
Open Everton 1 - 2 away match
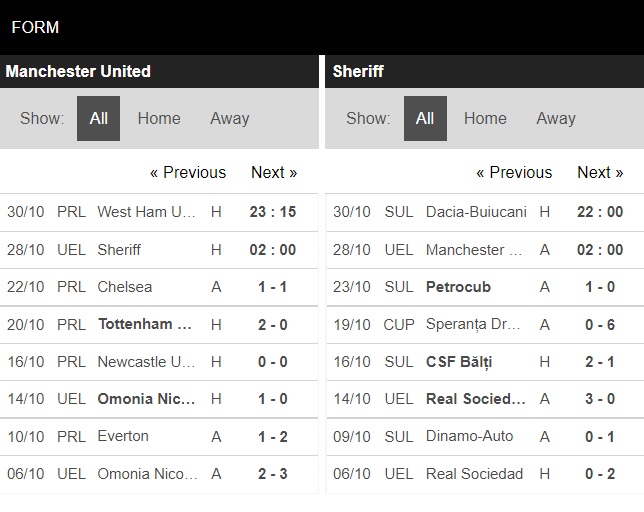pyautogui.click(x=159, y=436)
